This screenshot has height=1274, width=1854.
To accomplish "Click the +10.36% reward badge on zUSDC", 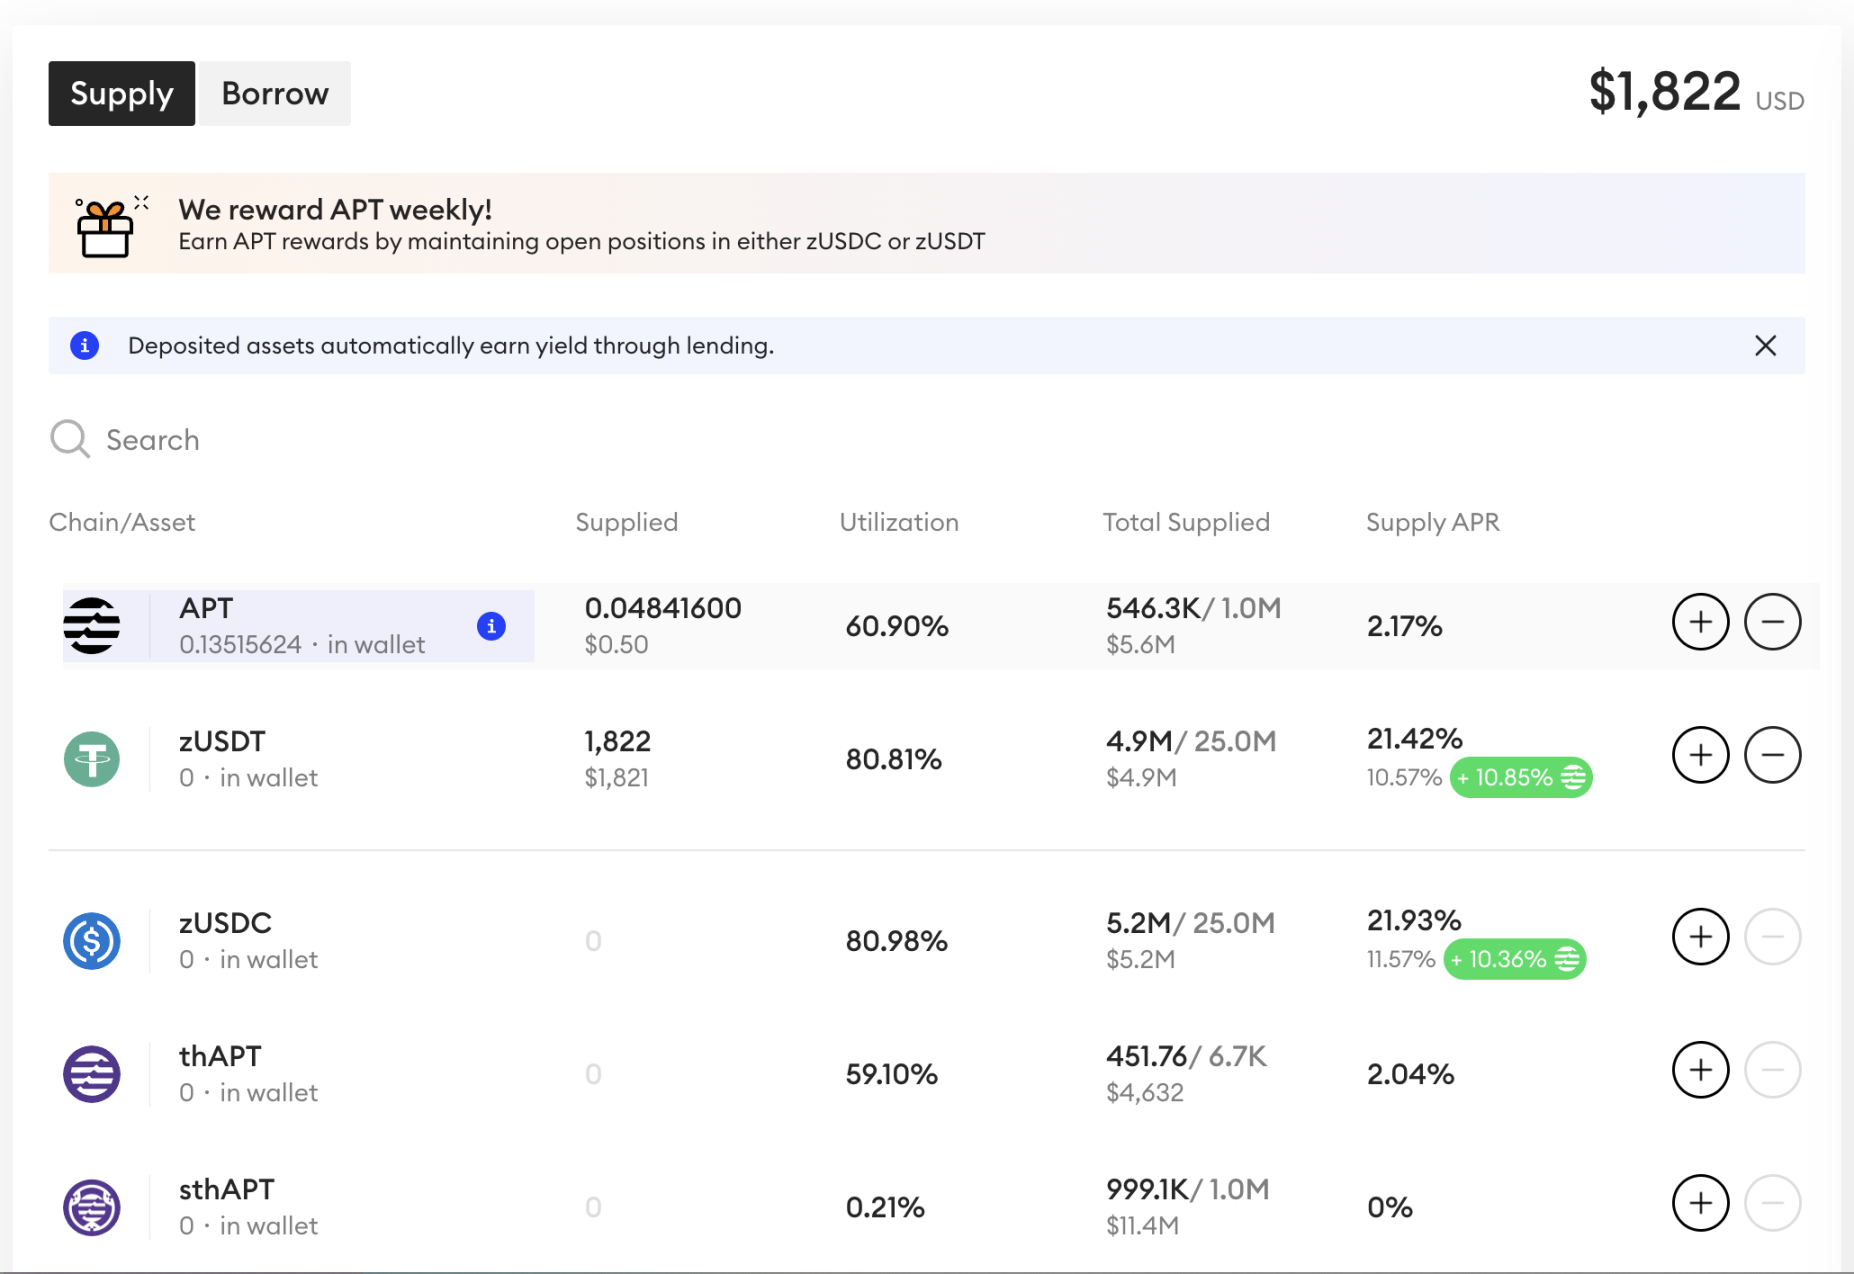I will pos(1515,960).
